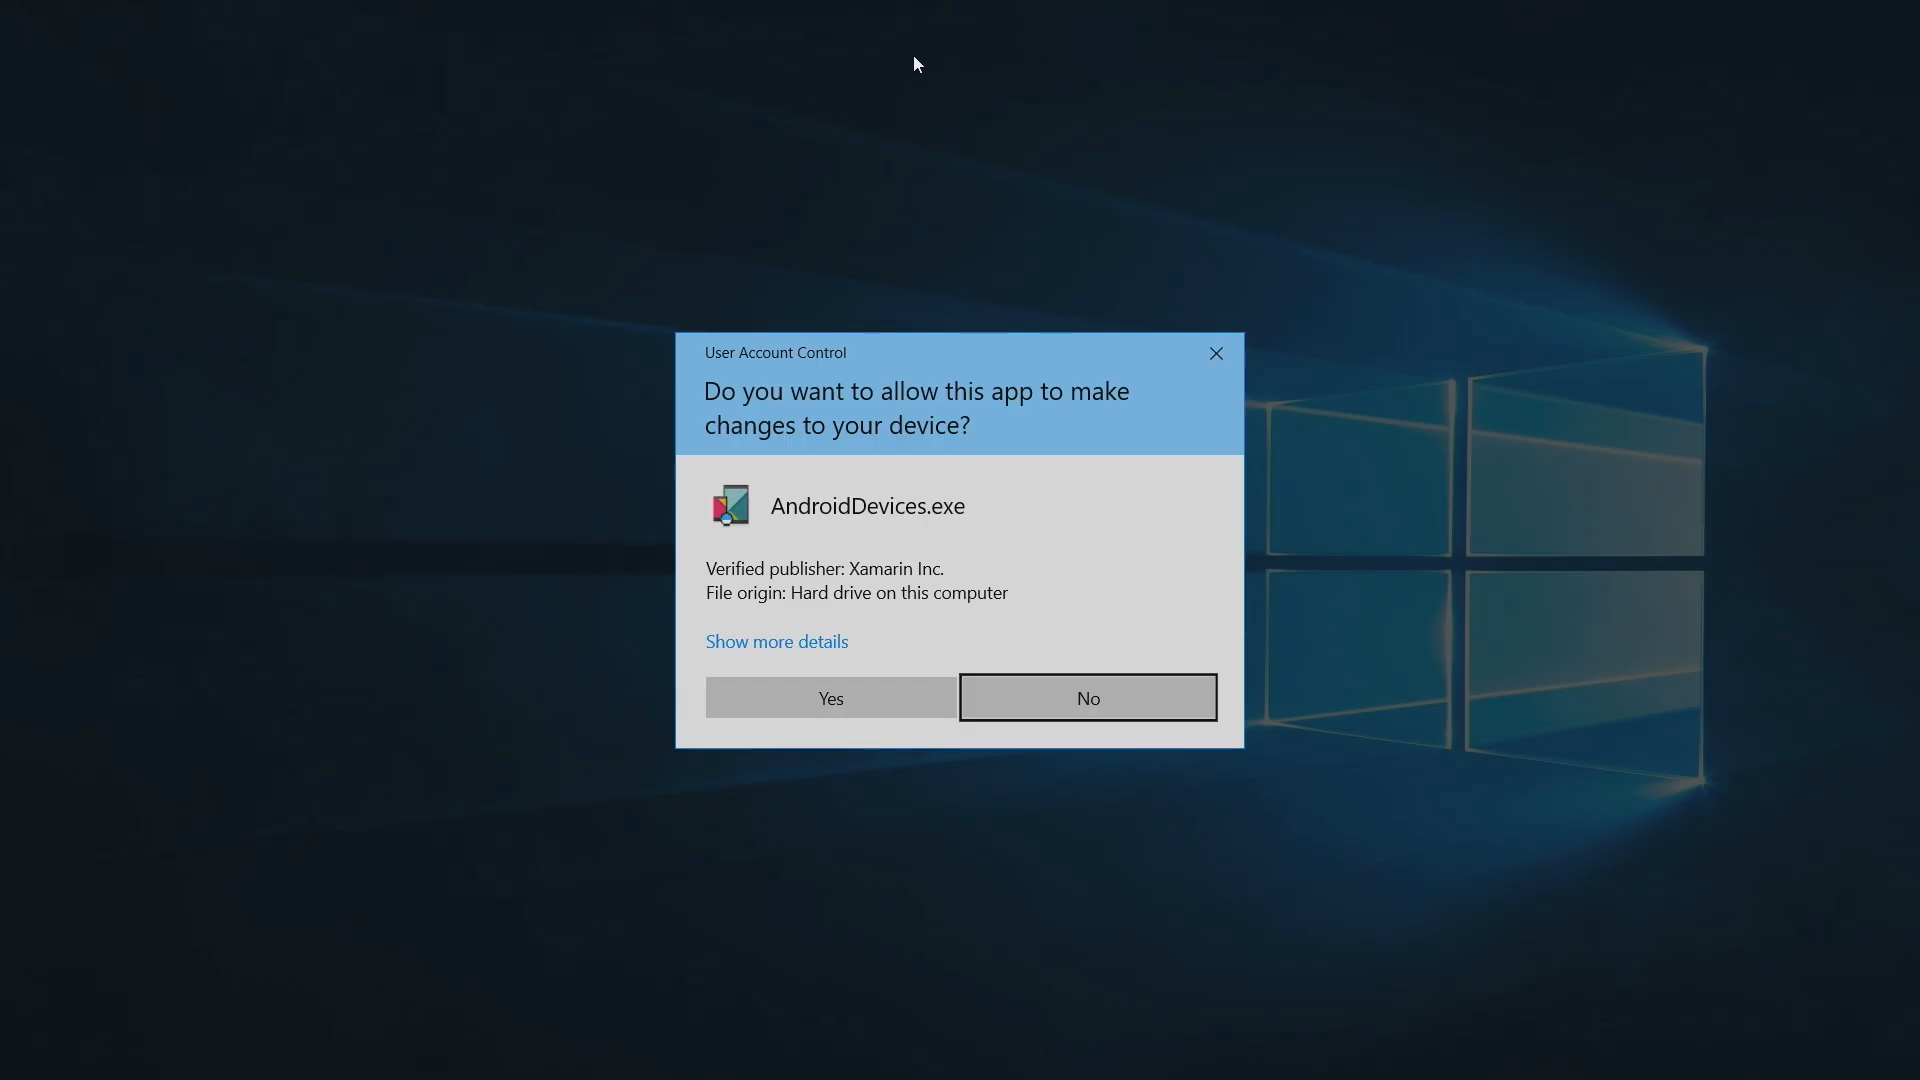The height and width of the screenshot is (1080, 1920).
Task: Close the User Account Control dialog
Action: [x=1216, y=354]
